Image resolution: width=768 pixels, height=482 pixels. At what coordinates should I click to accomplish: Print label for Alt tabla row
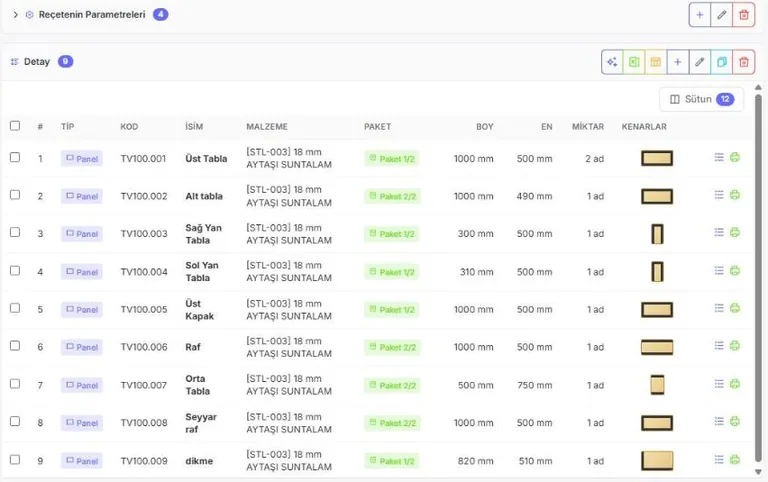[735, 195]
